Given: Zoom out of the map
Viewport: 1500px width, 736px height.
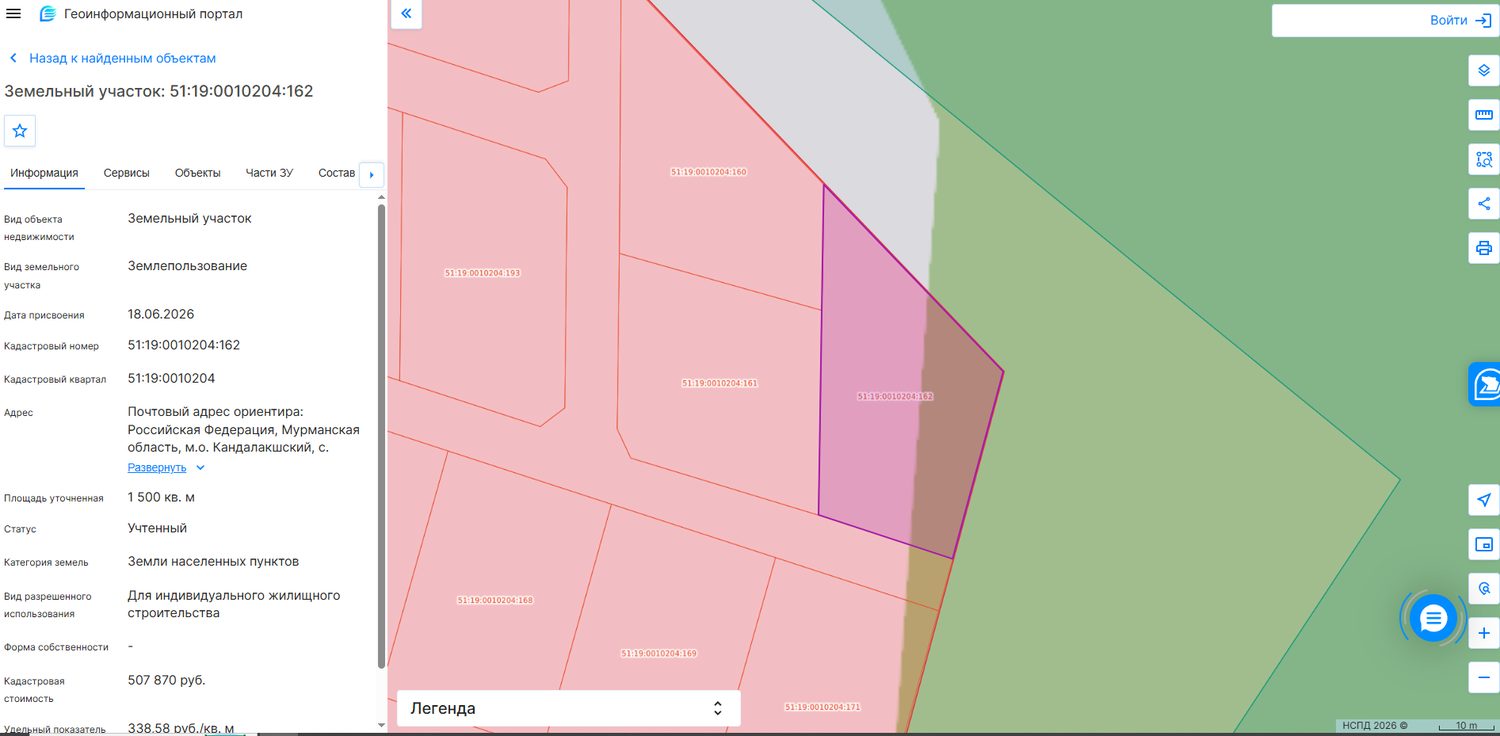Looking at the screenshot, I should [1484, 677].
